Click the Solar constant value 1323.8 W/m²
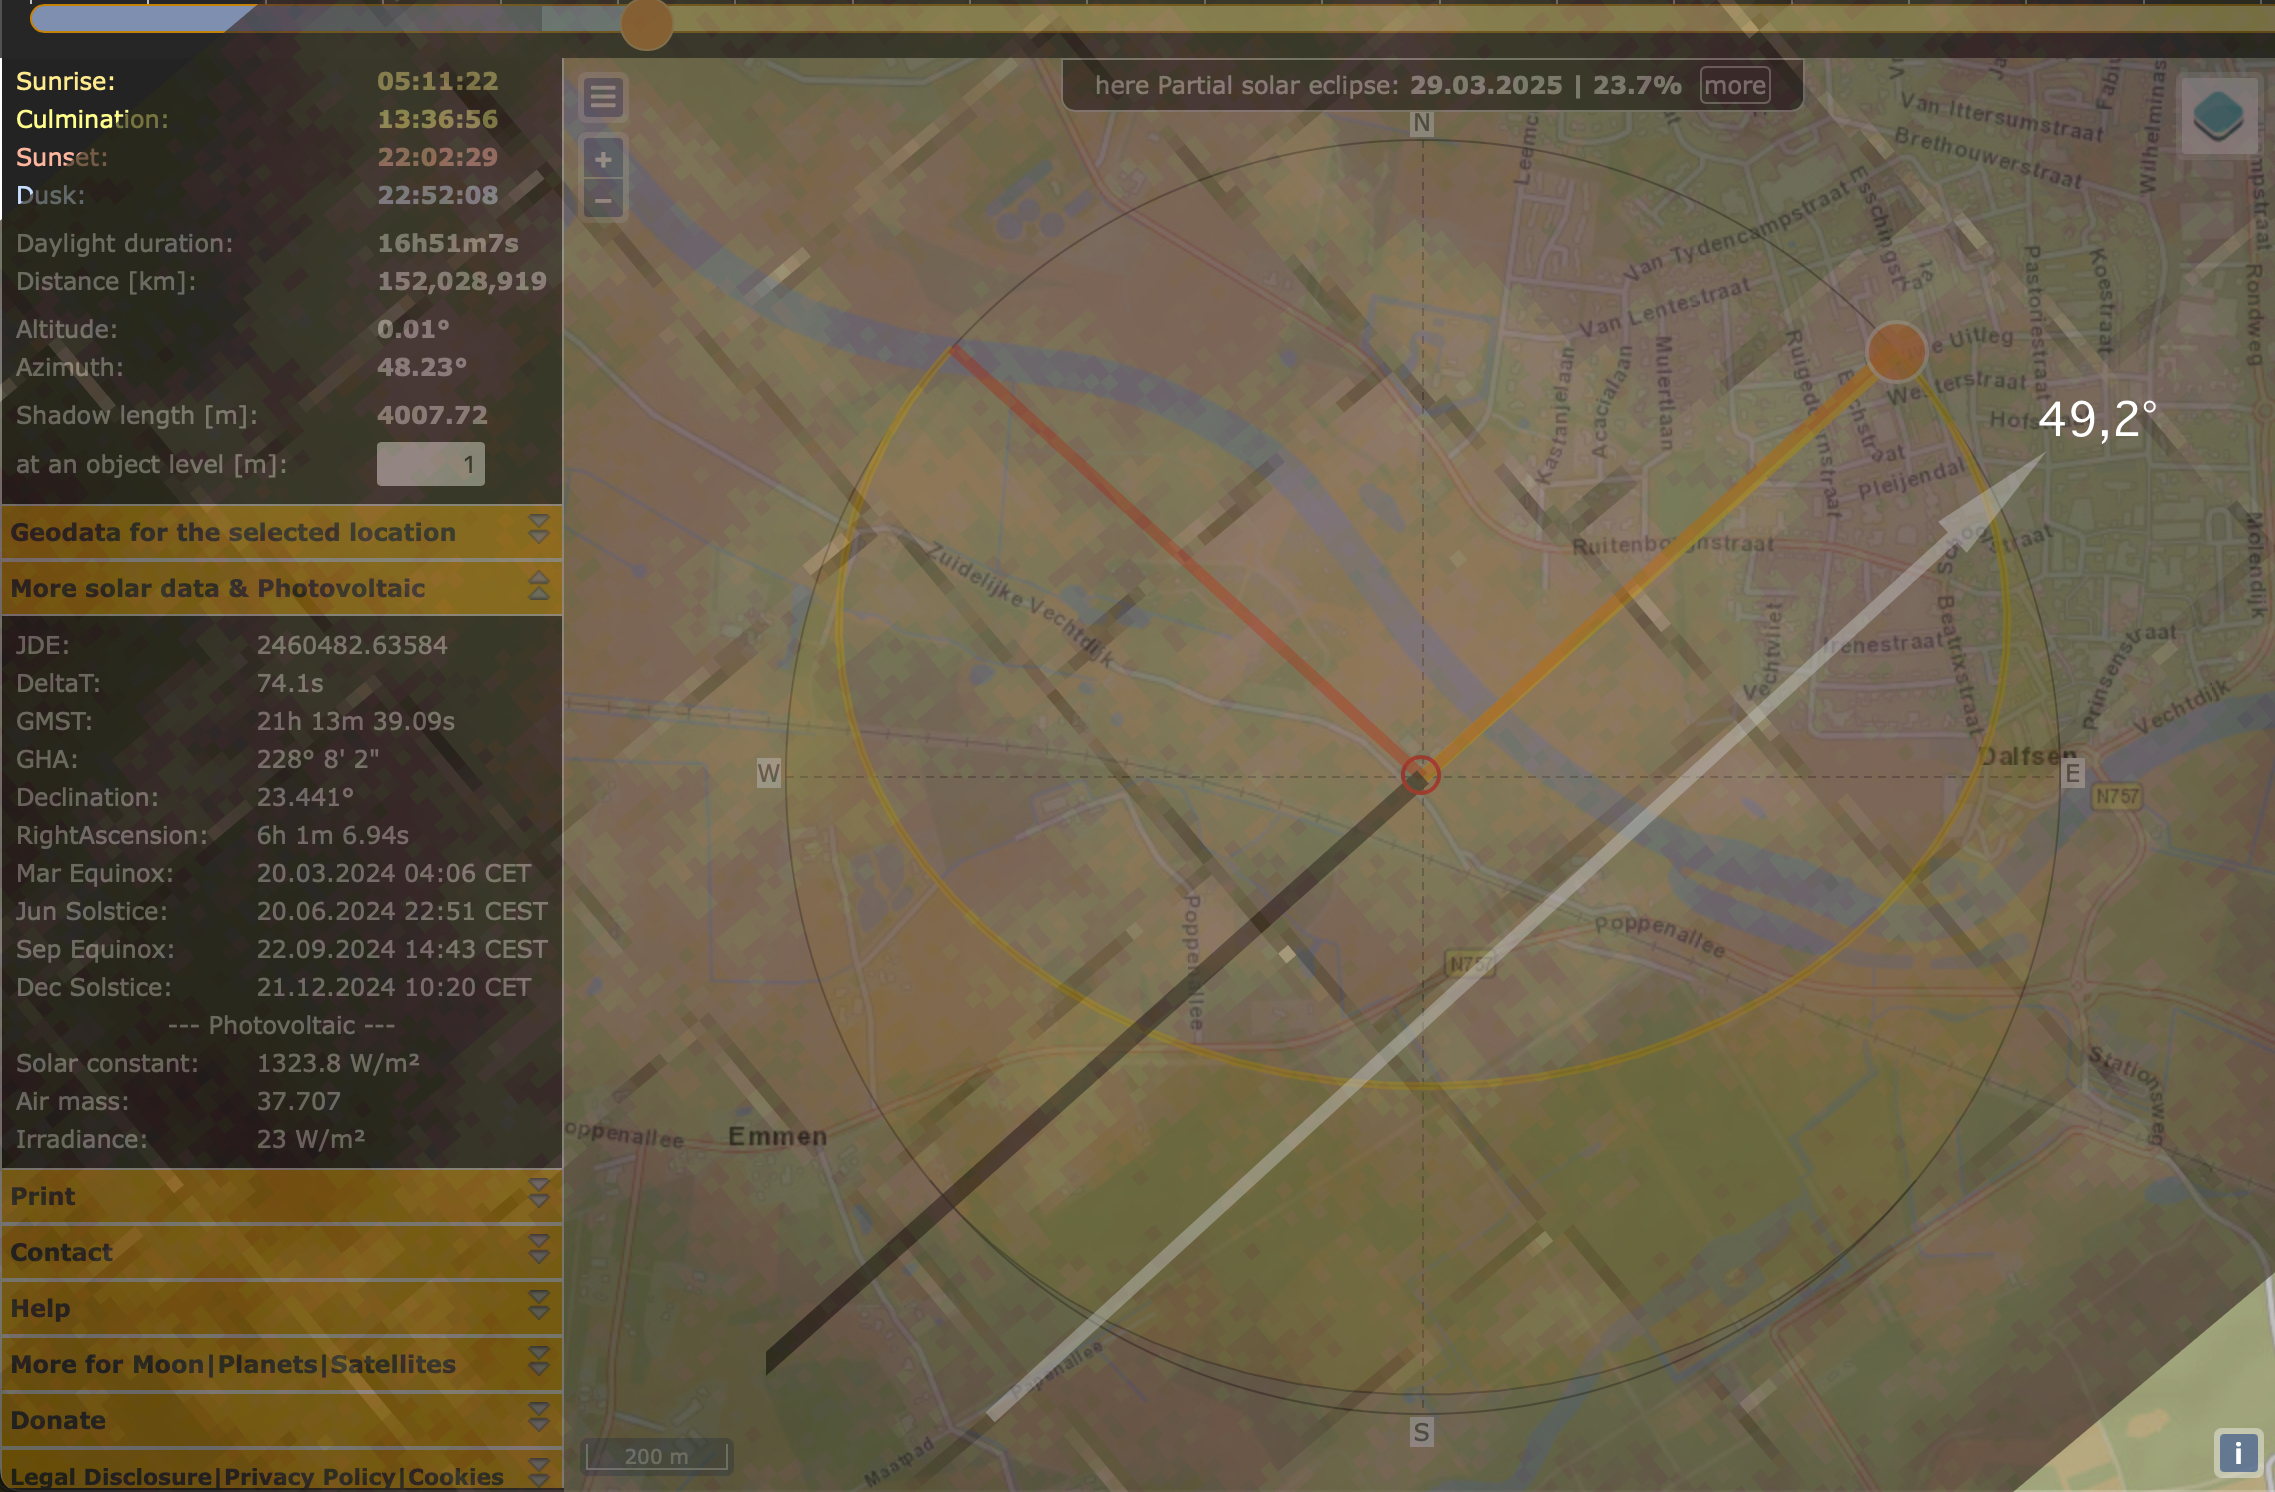Viewport: 2275px width, 1492px height. (x=338, y=1063)
